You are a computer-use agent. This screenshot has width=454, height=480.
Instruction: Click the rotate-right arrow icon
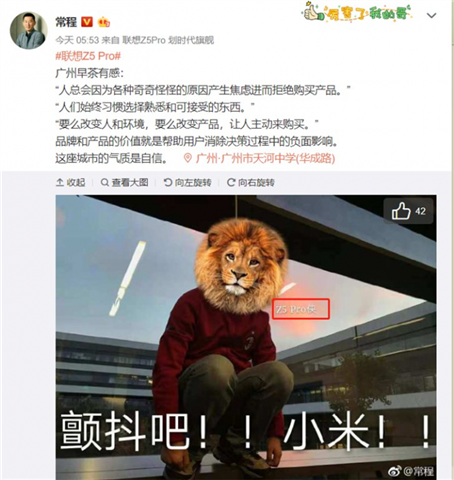coord(231,182)
